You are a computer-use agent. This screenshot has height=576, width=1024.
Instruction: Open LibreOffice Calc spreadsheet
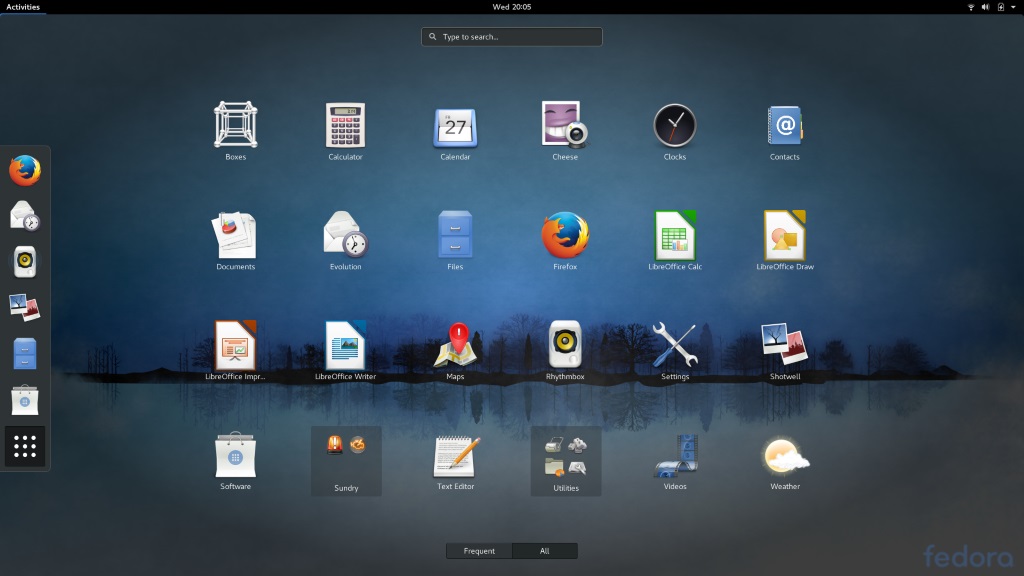pos(675,241)
